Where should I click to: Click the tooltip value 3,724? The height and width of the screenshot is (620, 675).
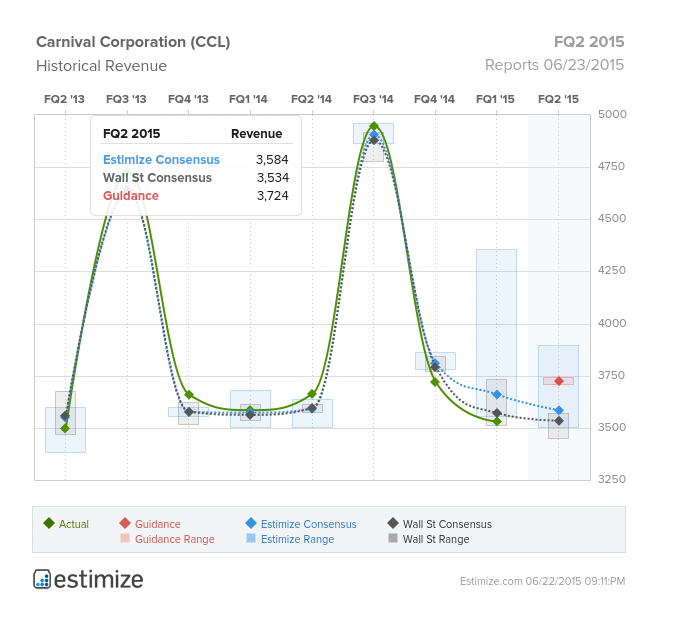pyautogui.click(x=273, y=196)
